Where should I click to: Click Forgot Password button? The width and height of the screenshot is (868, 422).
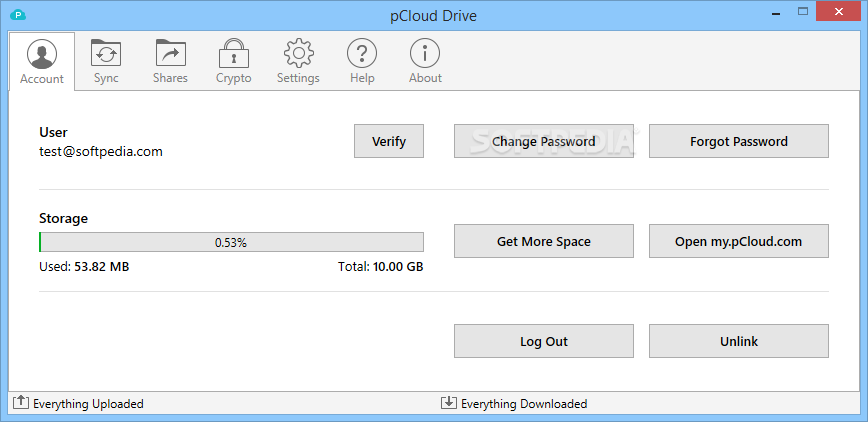point(739,141)
